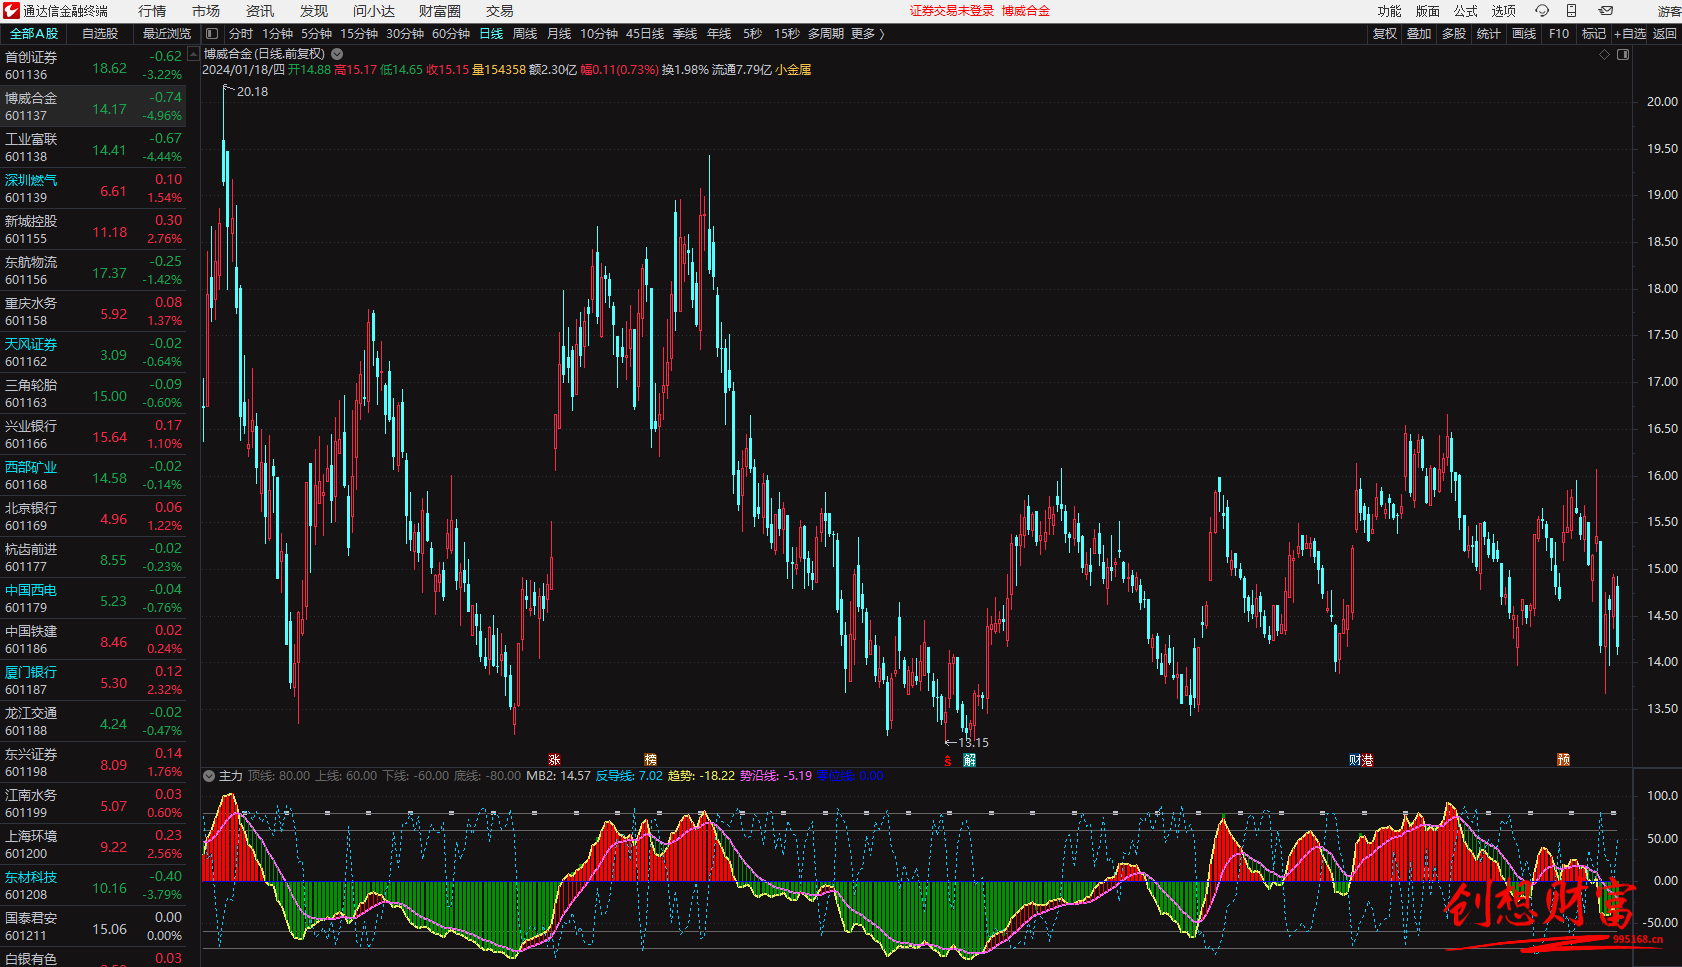1682x967 pixels.
Task: Open the 资讯 menu
Action: (260, 11)
